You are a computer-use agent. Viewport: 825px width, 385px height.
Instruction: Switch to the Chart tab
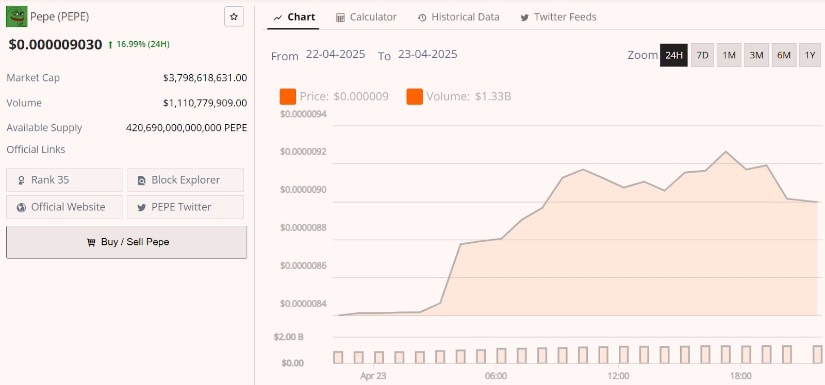click(x=294, y=17)
